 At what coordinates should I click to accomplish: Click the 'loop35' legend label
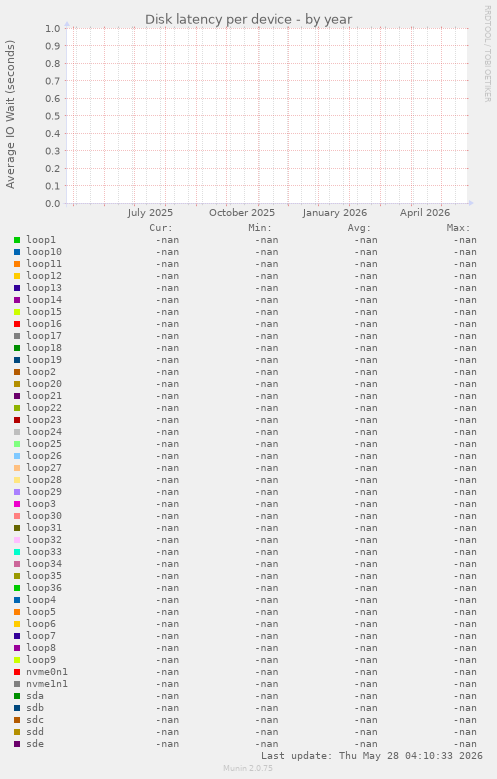pos(44,576)
